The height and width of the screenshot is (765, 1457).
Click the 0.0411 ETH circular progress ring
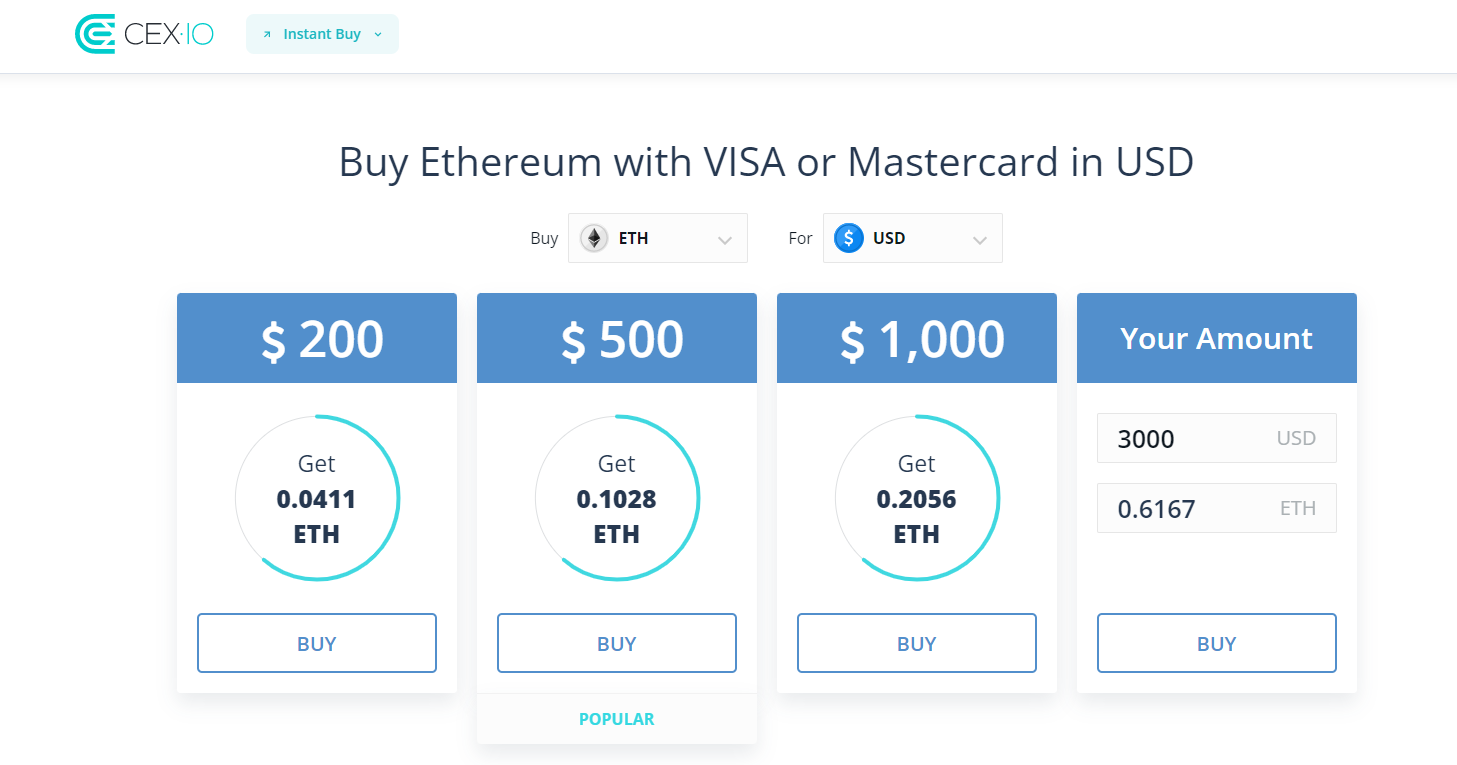(317, 498)
